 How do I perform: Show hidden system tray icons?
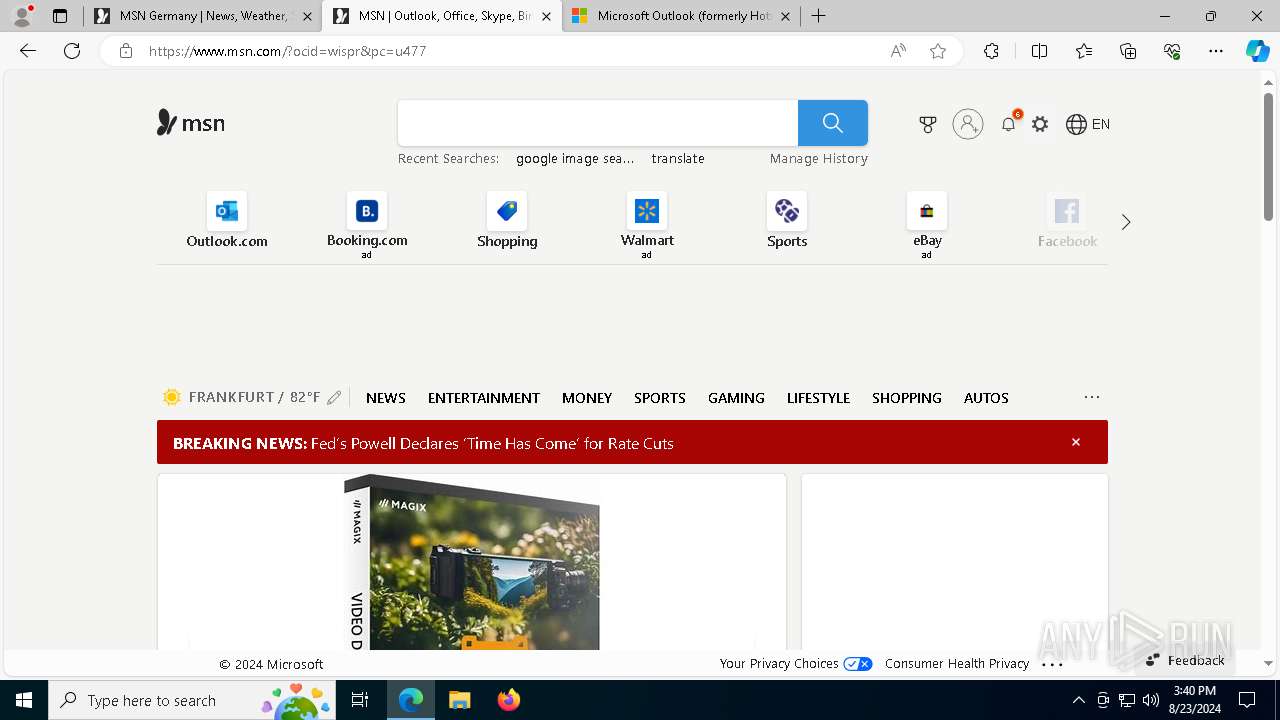click(1078, 700)
